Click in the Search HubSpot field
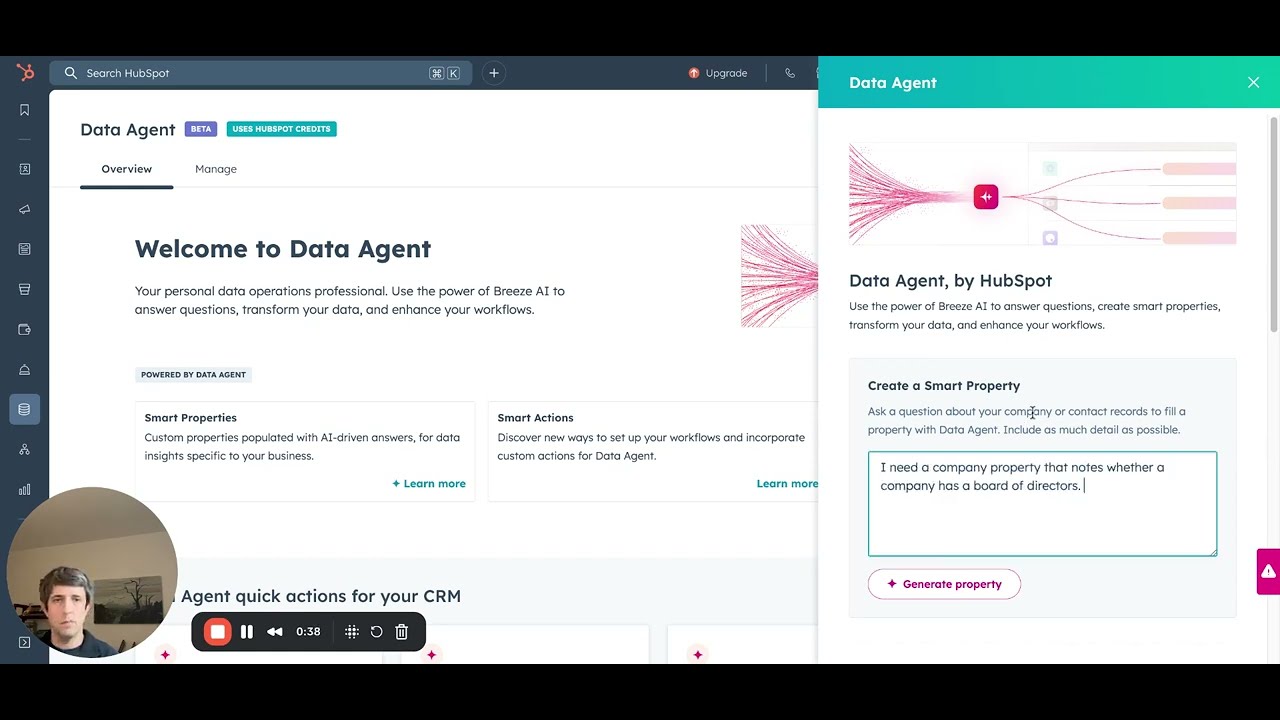The height and width of the screenshot is (720, 1280). point(260,73)
